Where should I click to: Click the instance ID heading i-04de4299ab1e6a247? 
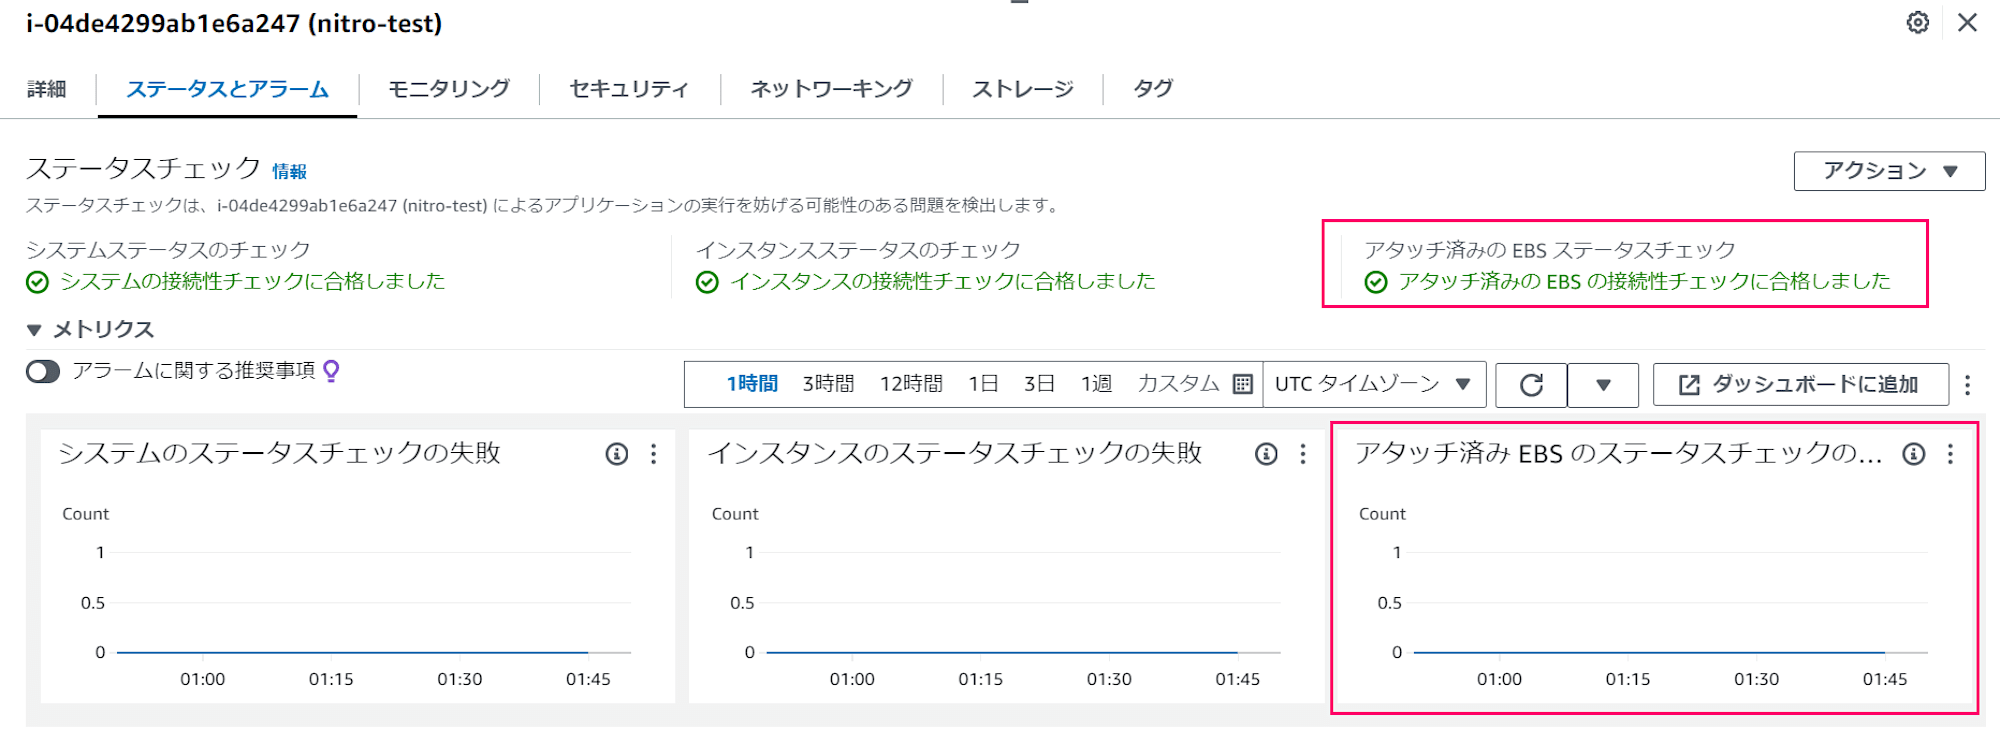(234, 23)
